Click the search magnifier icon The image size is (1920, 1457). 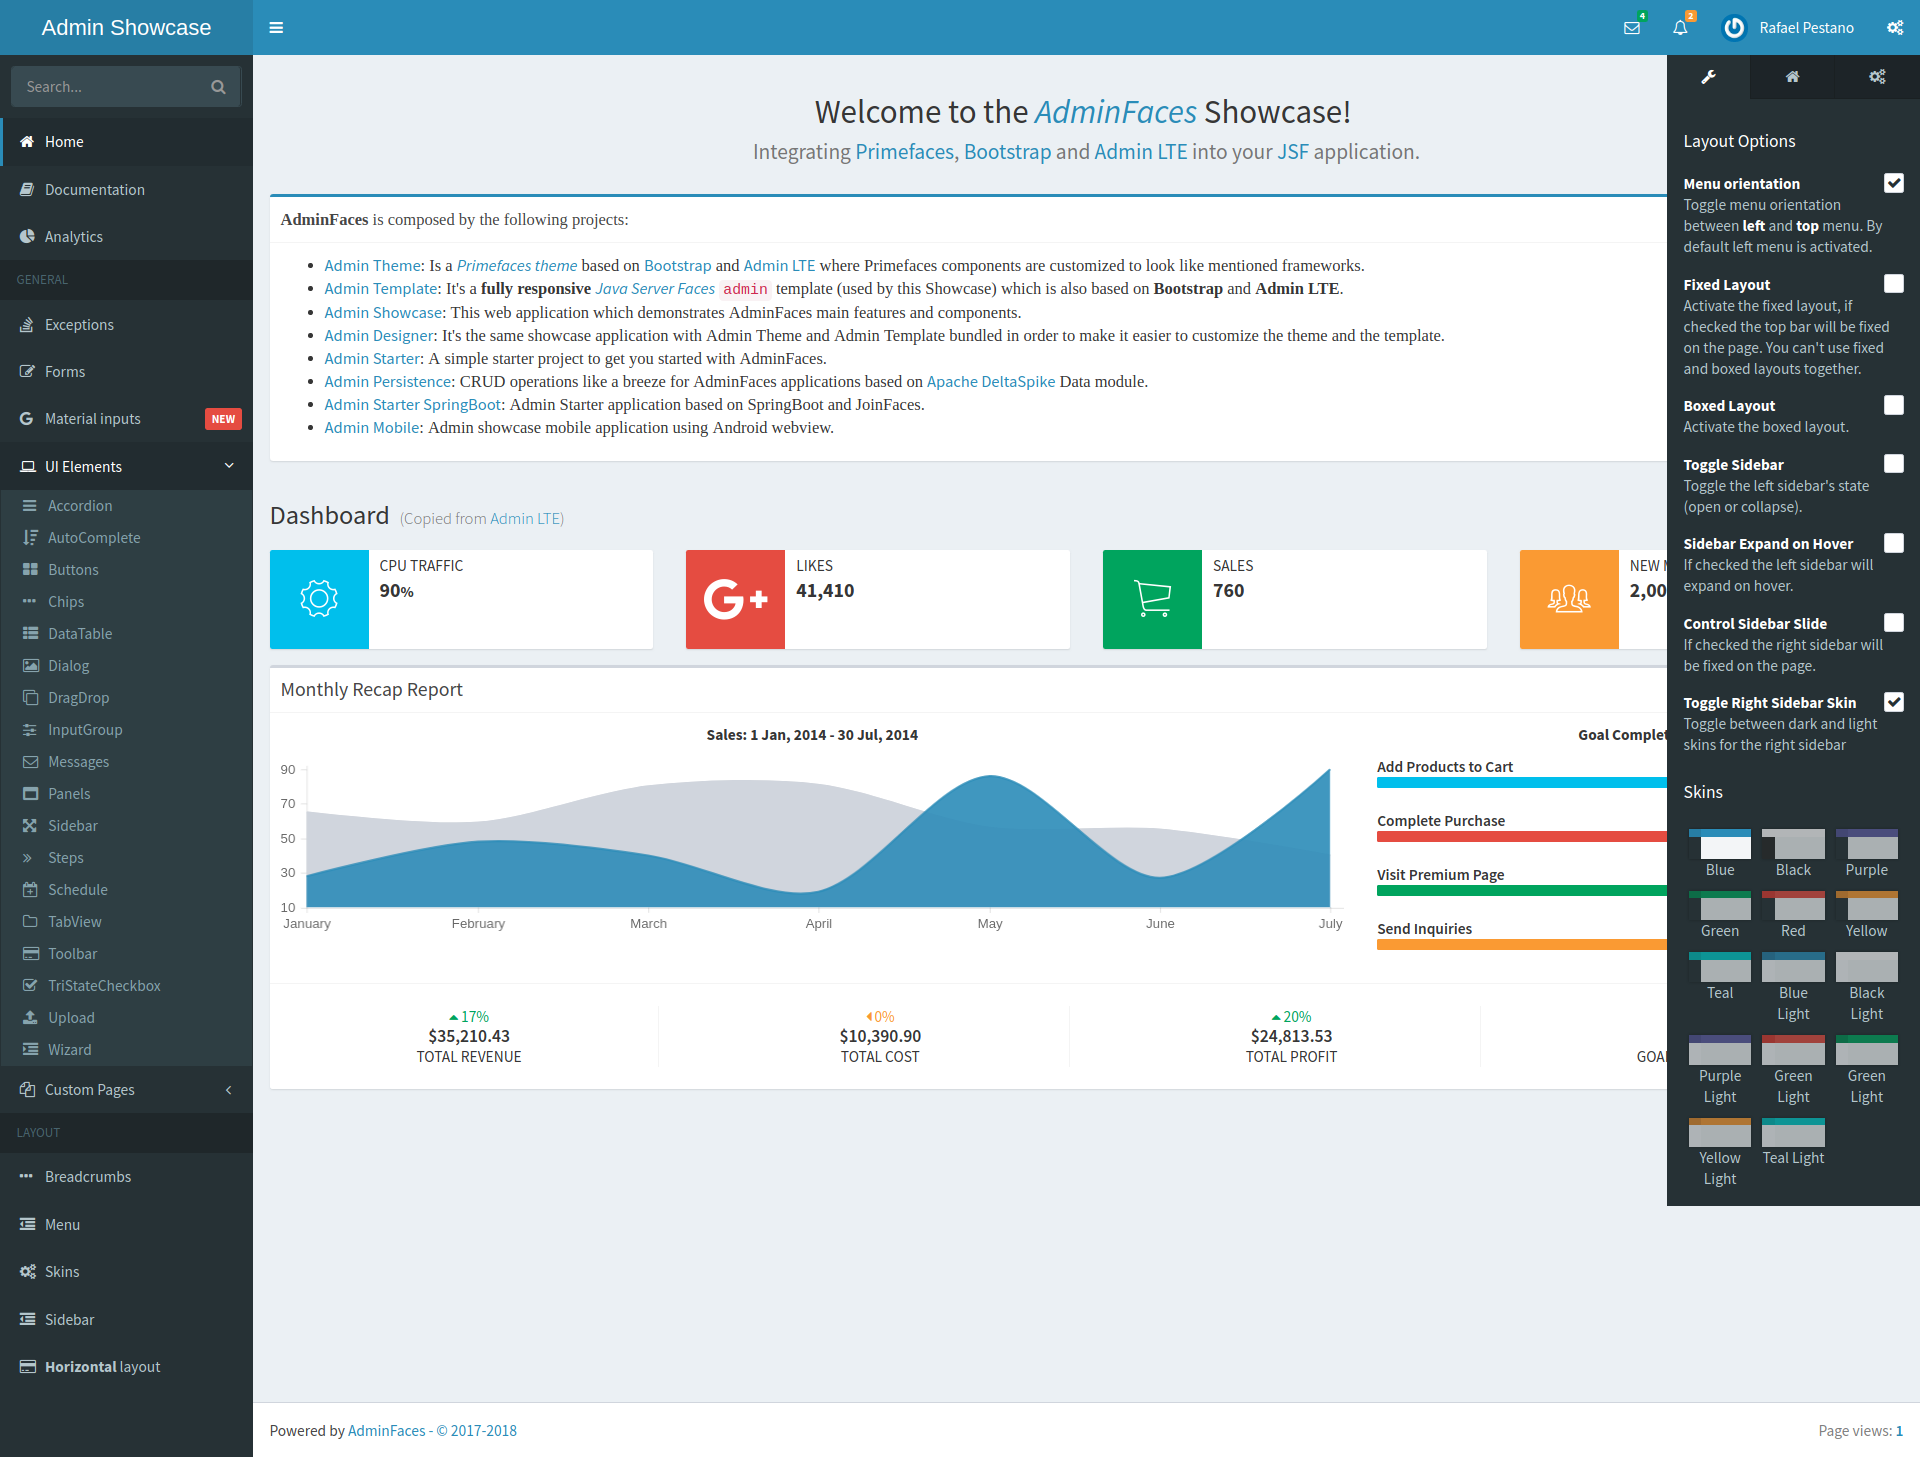218,87
